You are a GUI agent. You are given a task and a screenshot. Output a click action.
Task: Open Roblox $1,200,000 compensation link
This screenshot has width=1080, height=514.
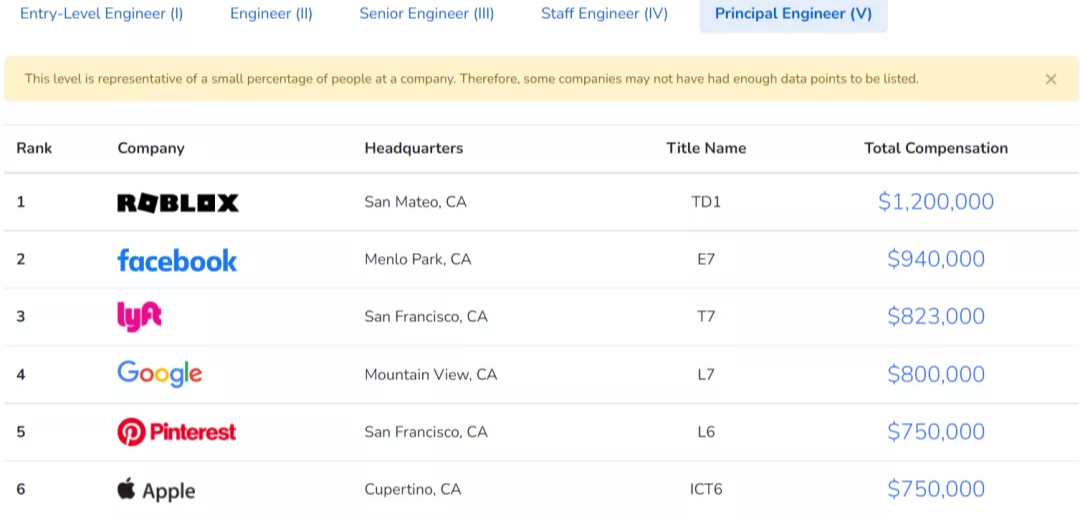(936, 202)
